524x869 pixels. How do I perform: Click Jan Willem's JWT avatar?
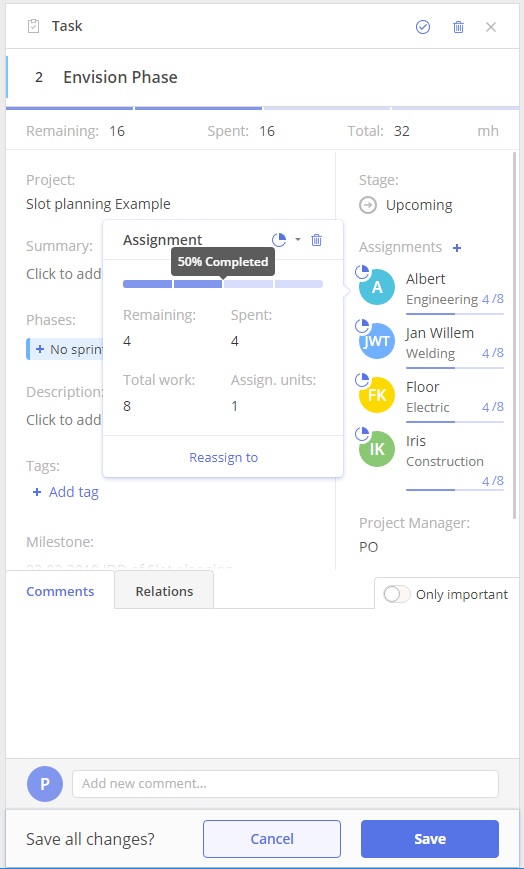coord(377,341)
